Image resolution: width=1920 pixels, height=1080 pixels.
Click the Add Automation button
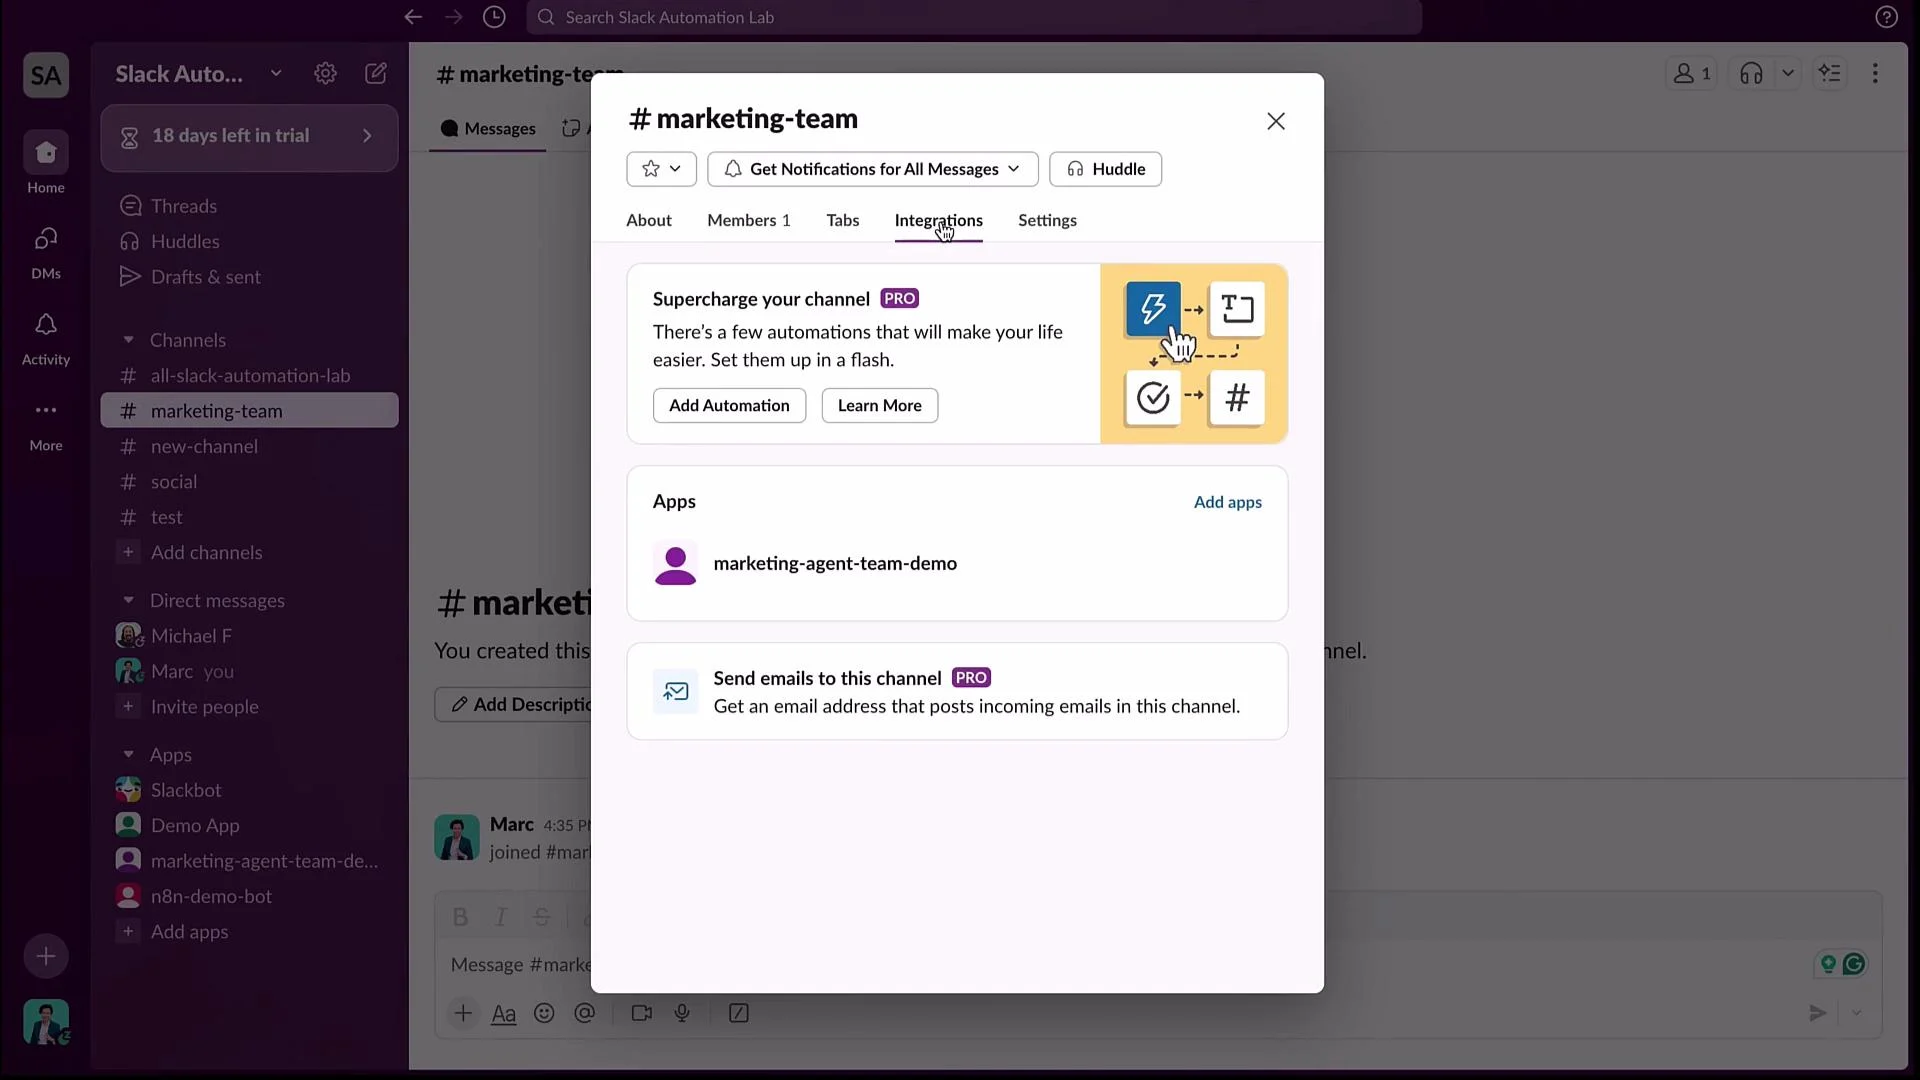729,405
